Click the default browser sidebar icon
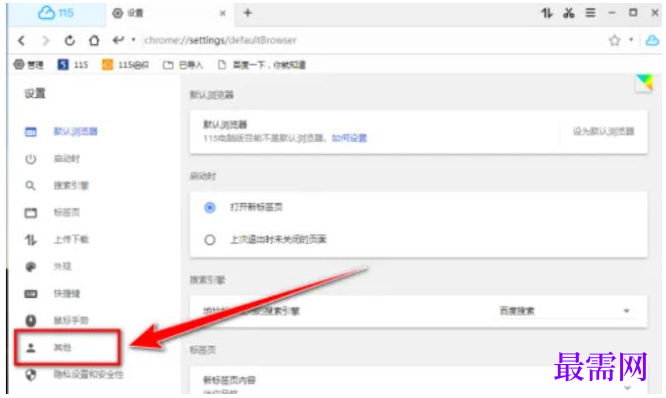This screenshot has width=666, height=398. tap(31, 132)
